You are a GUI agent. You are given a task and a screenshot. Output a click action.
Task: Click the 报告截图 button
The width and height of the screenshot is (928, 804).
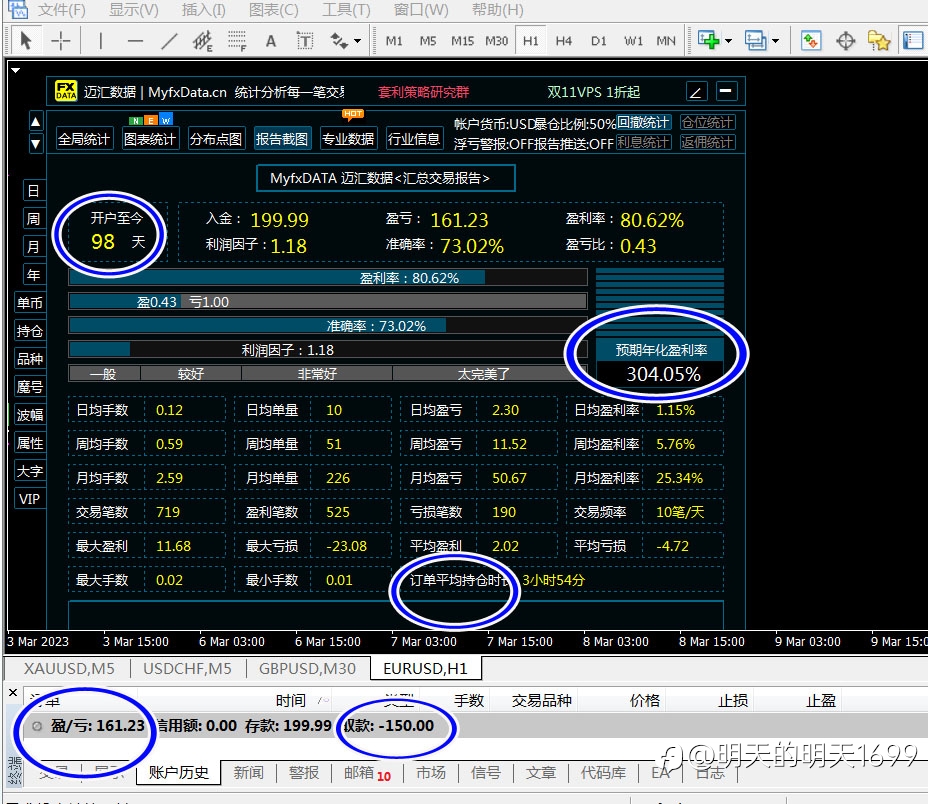(282, 139)
